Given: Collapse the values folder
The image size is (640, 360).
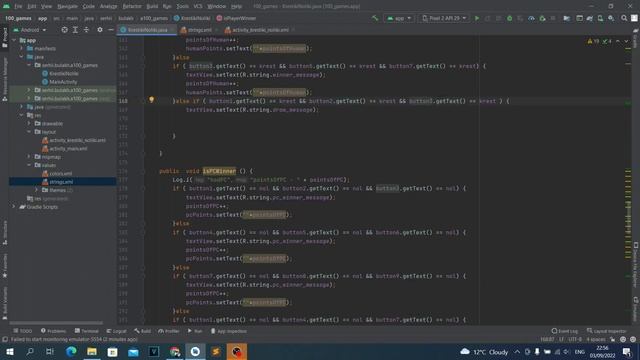Looking at the screenshot, I should (x=29, y=165).
